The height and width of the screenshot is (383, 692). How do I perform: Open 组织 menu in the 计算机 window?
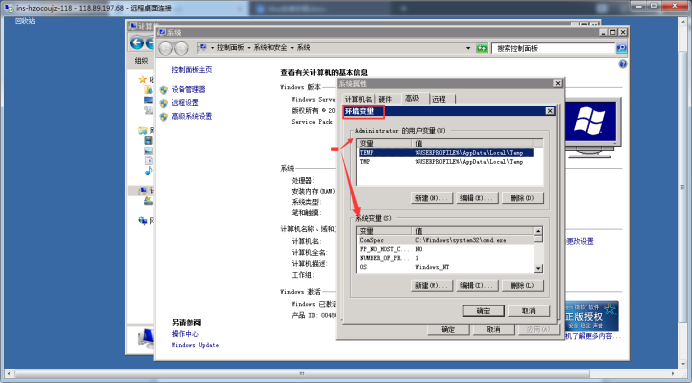[141, 61]
